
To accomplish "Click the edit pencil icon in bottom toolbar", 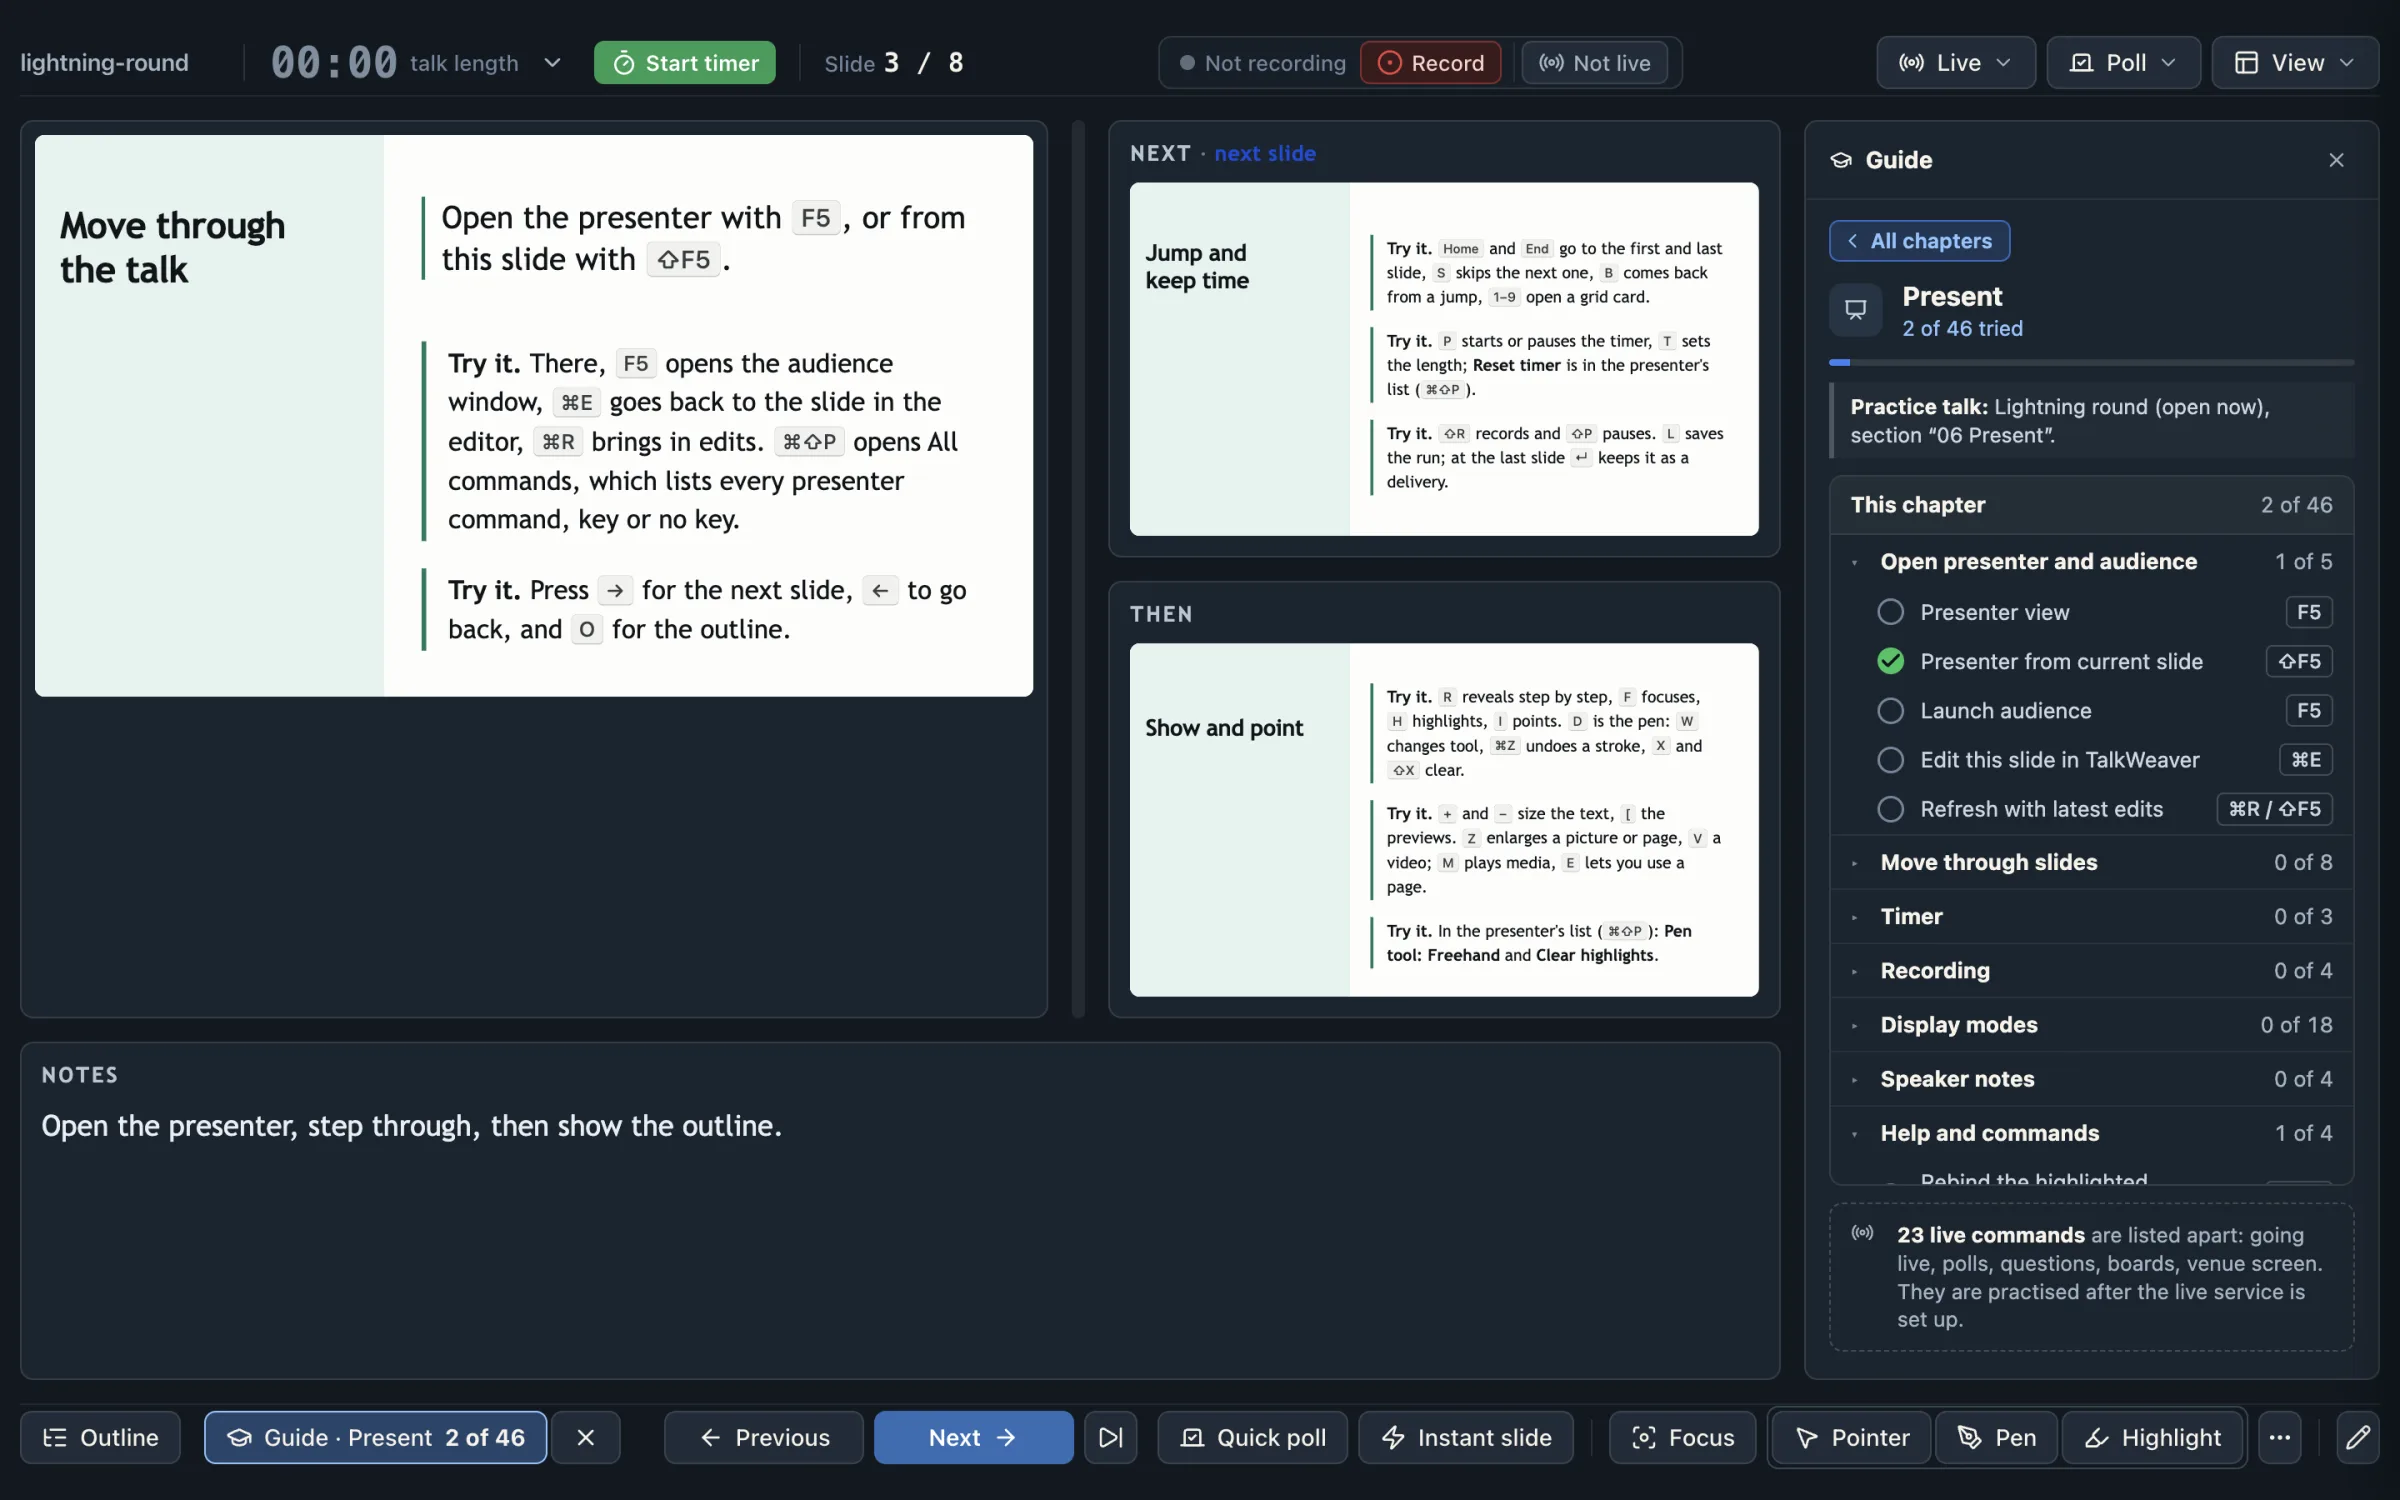I will pos(2357,1437).
